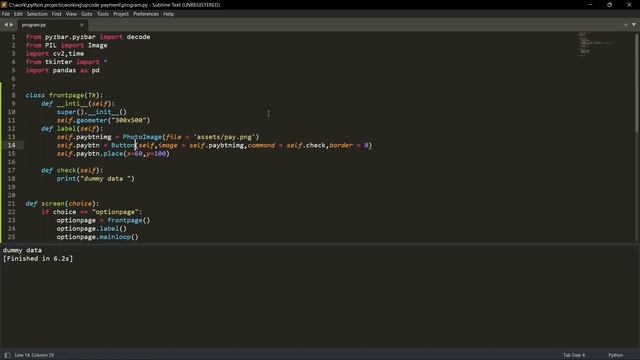640x360 pixels.
Task: Open the File menu
Action: coord(6,14)
